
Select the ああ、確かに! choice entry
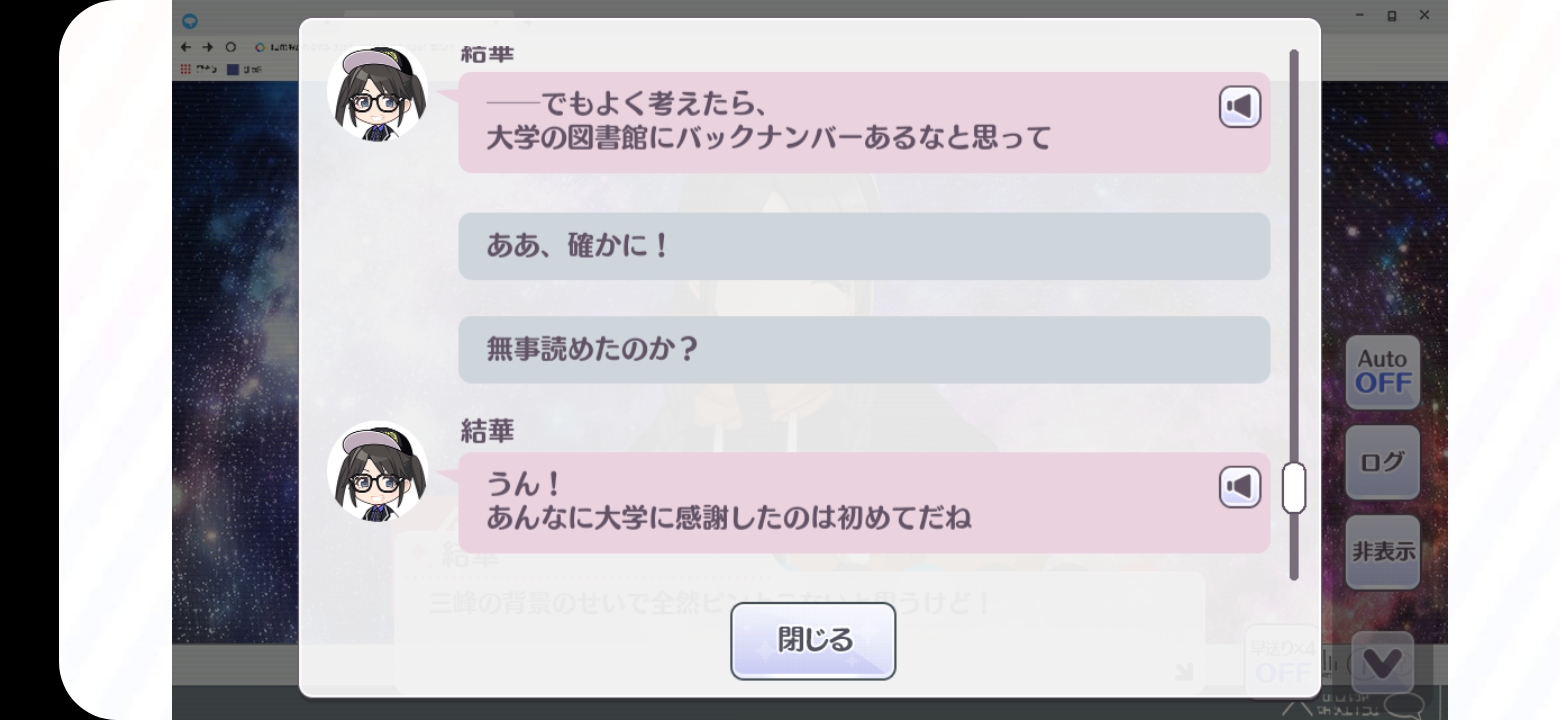864,246
